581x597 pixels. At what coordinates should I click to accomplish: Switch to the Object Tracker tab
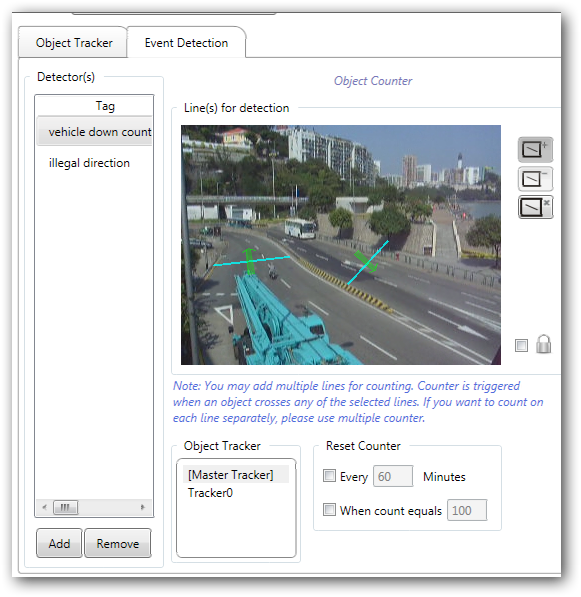pos(74,43)
